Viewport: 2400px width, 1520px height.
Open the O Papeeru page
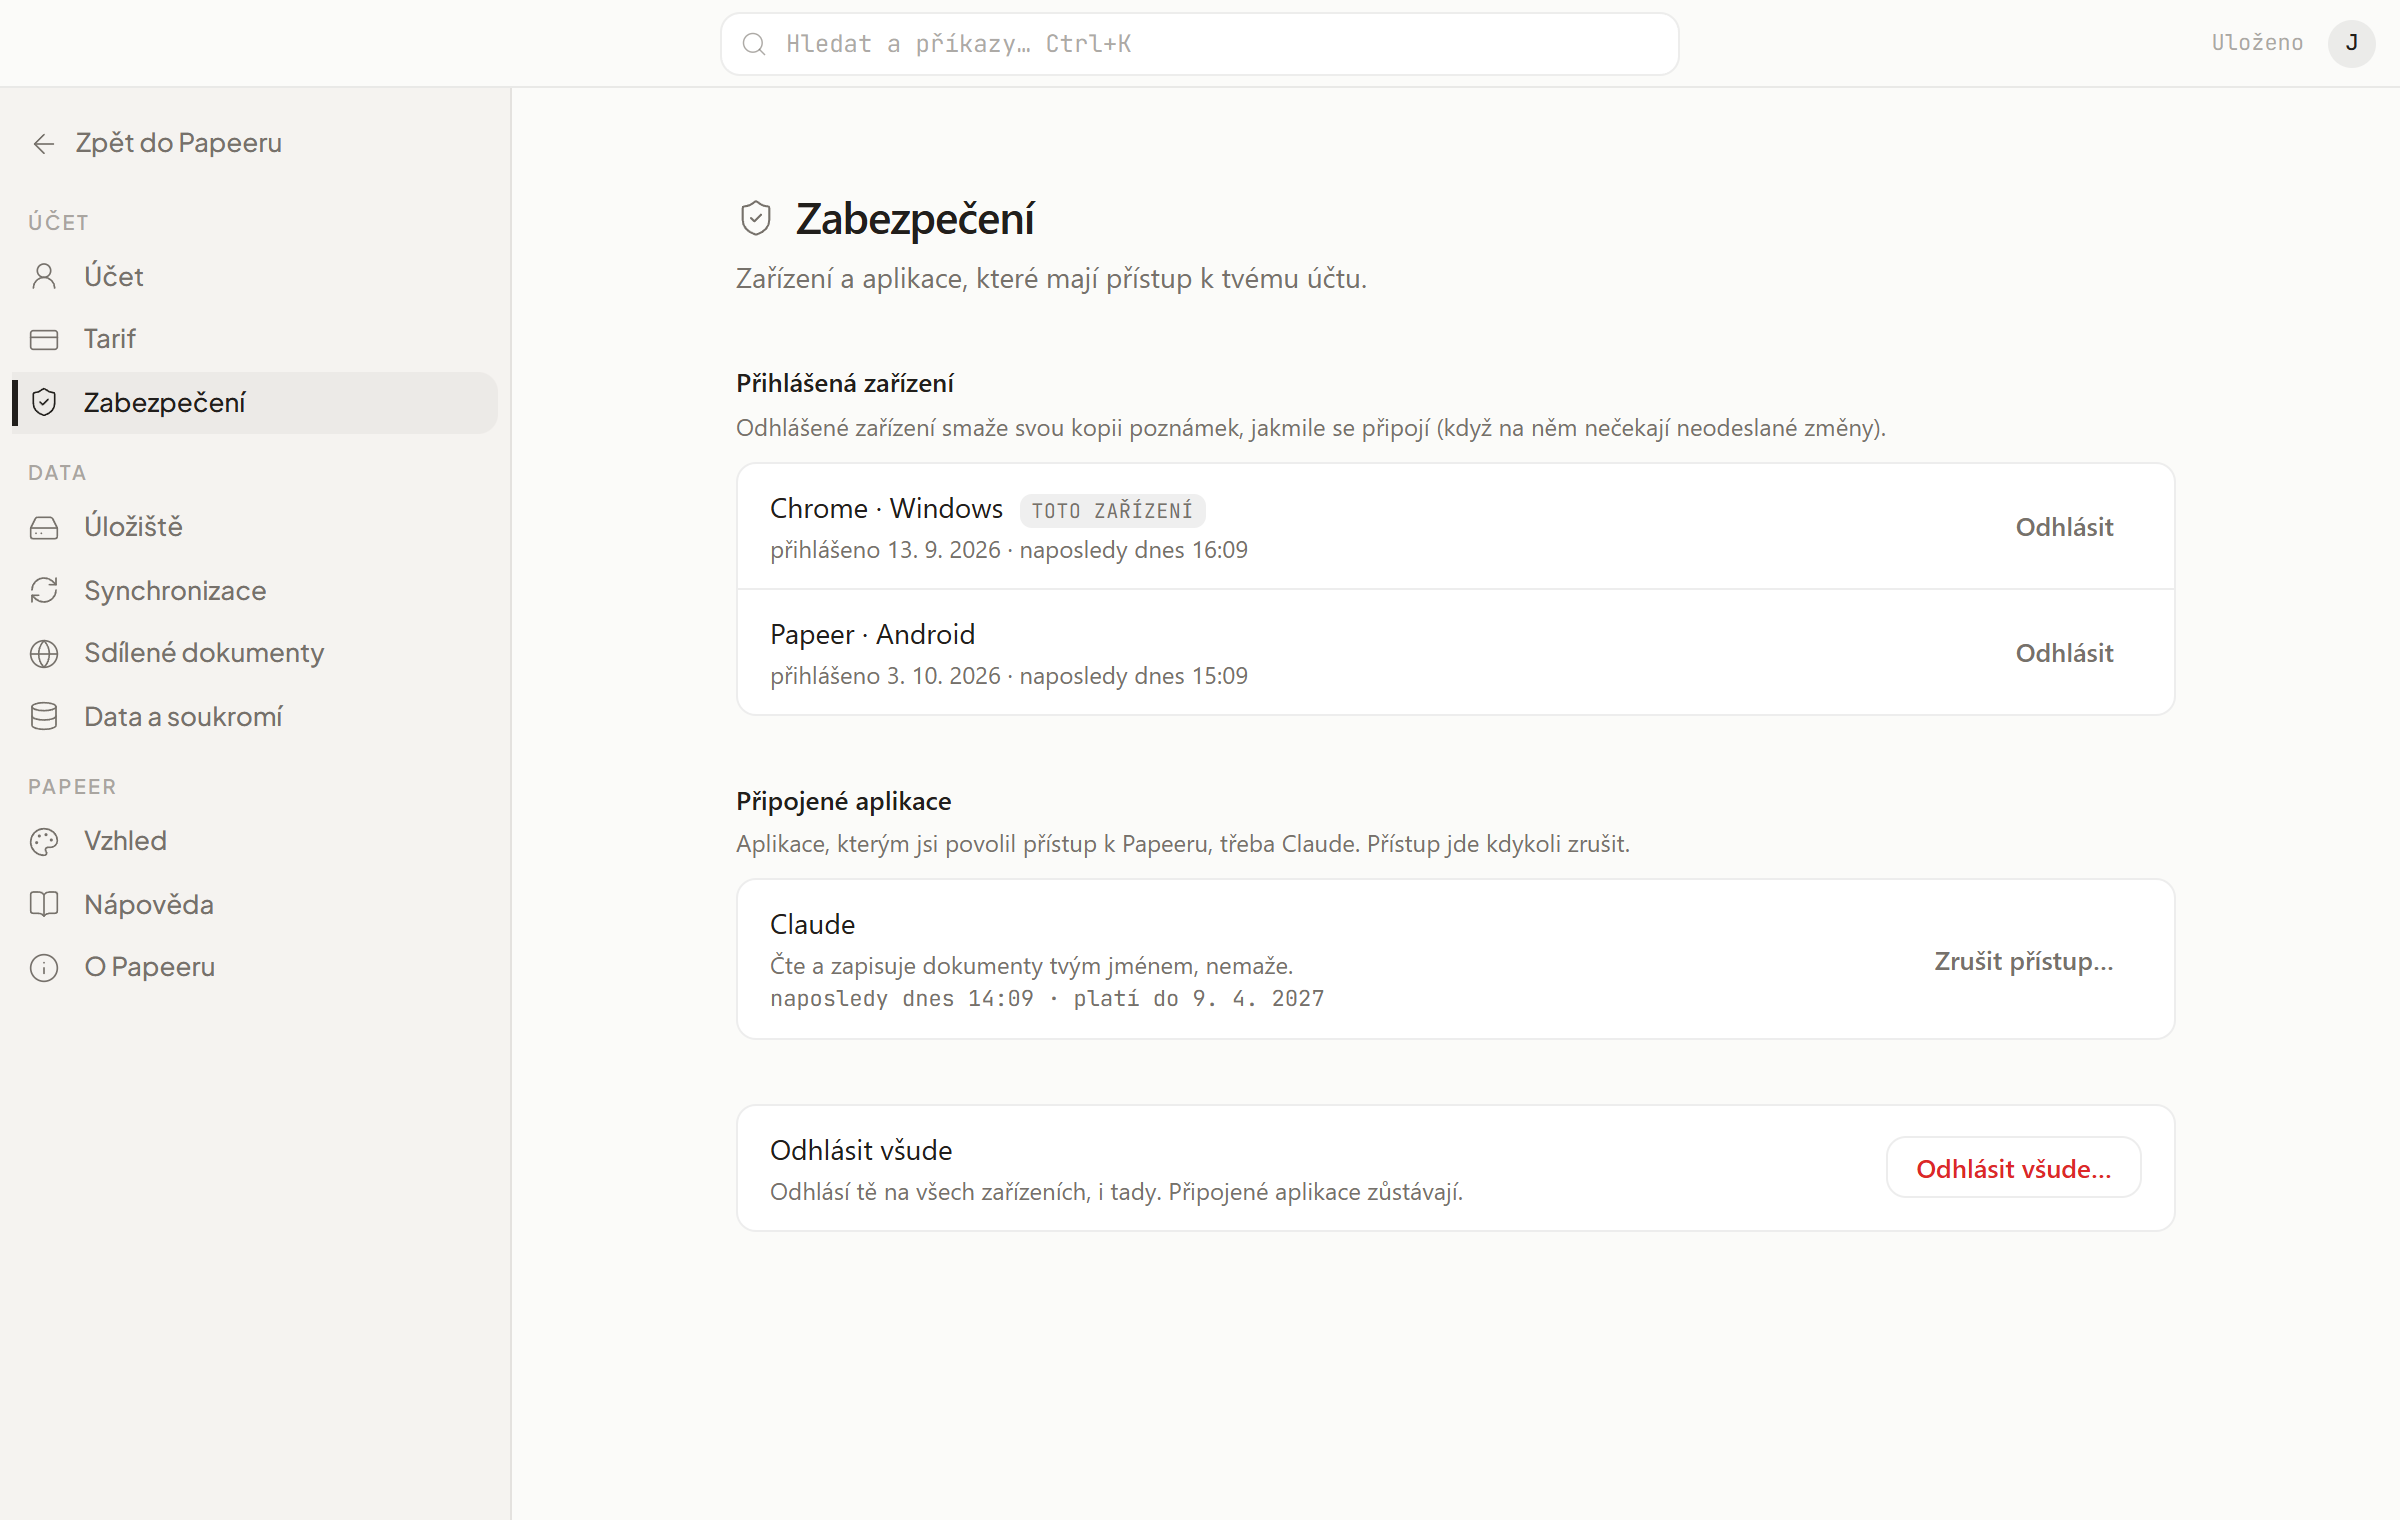(x=255, y=967)
